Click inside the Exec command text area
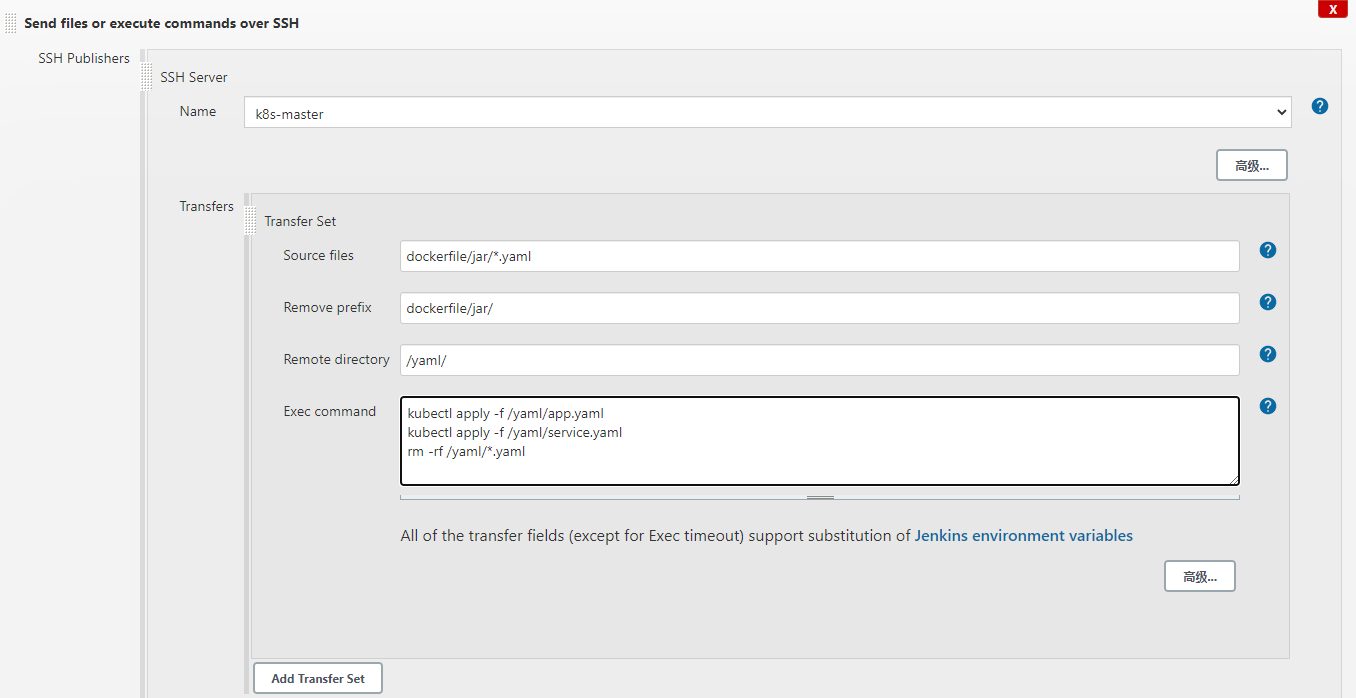 tap(819, 440)
